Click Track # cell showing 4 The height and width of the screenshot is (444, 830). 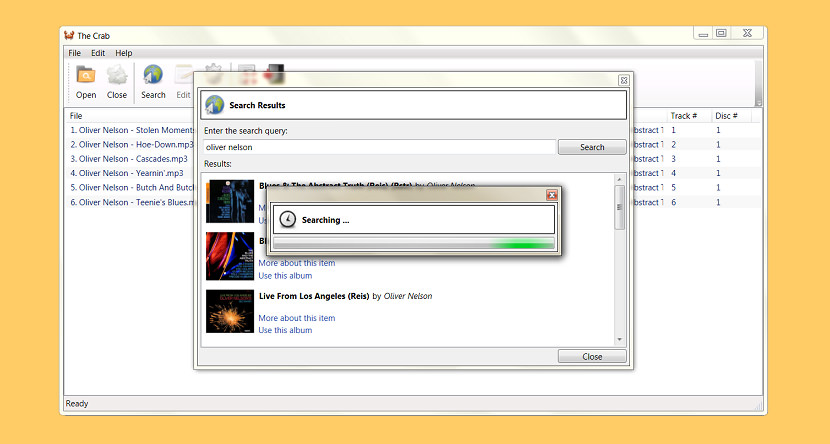(x=674, y=173)
